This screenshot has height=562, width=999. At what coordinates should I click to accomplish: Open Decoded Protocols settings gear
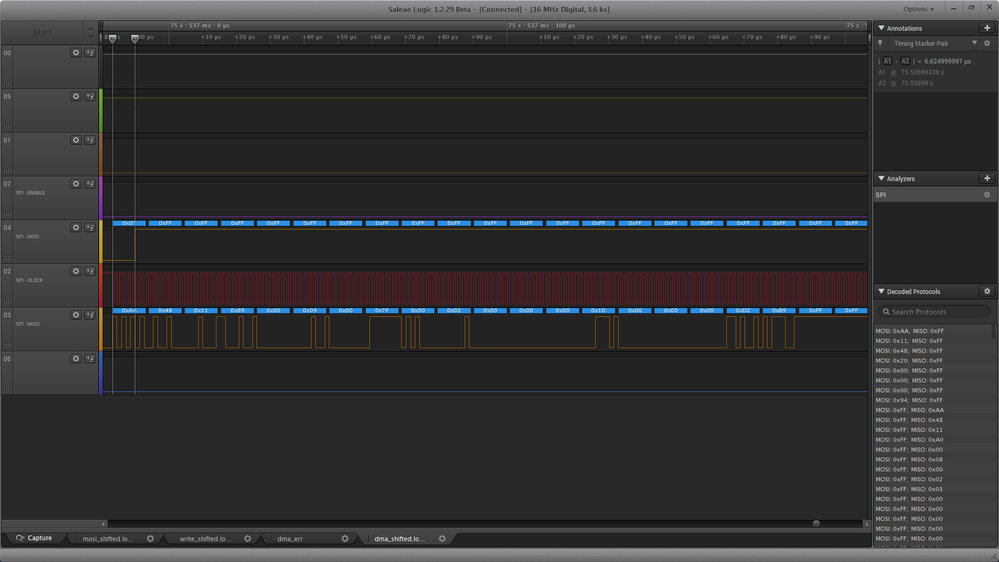[x=987, y=291]
